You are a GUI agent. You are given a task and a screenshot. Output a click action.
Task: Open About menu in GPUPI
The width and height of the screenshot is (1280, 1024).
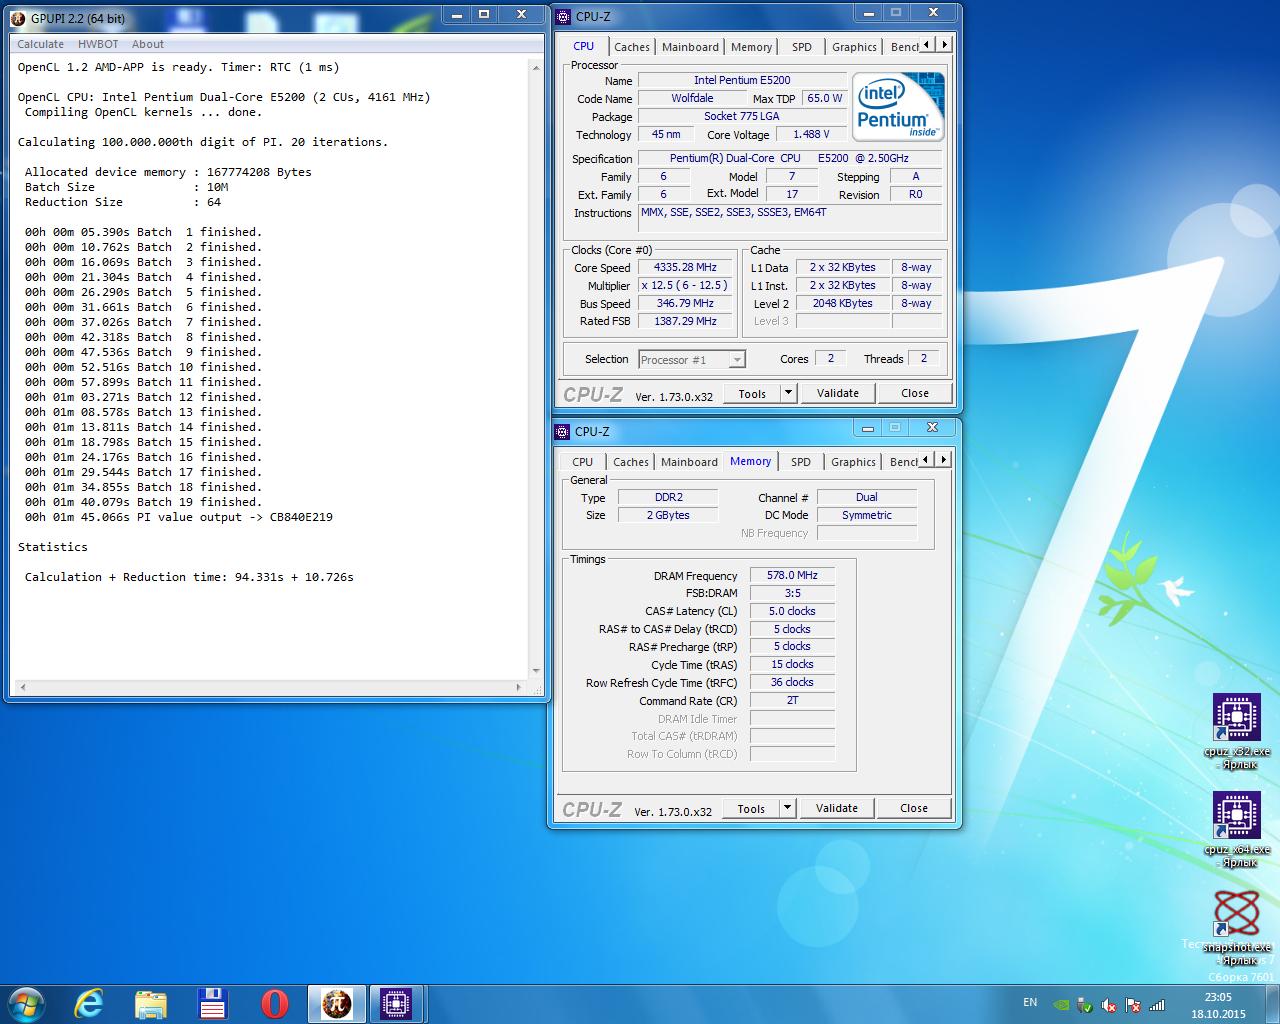[148, 44]
